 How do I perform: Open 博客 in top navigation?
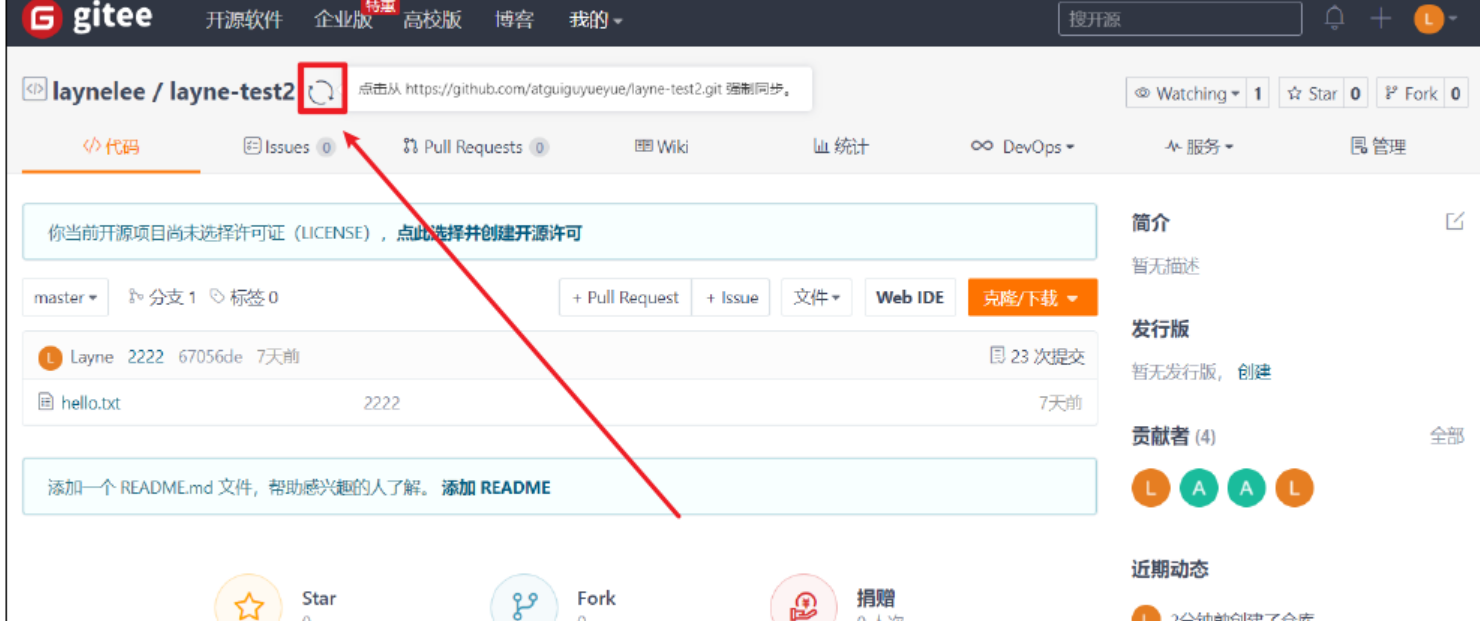pos(514,20)
